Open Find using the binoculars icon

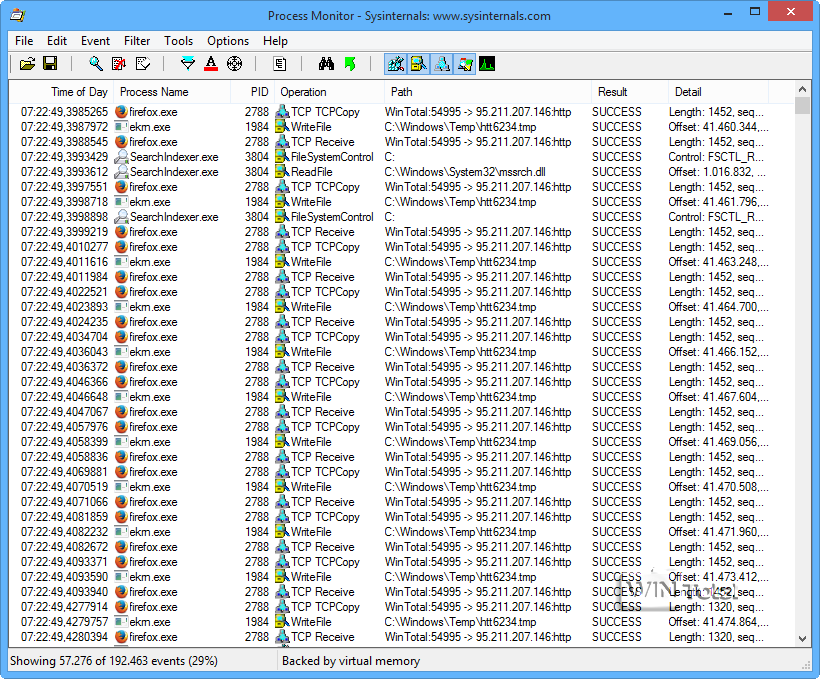click(x=326, y=64)
